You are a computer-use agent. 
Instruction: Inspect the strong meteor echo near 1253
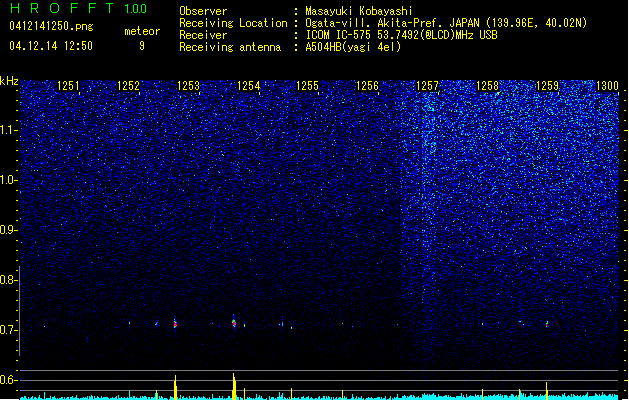(175, 323)
